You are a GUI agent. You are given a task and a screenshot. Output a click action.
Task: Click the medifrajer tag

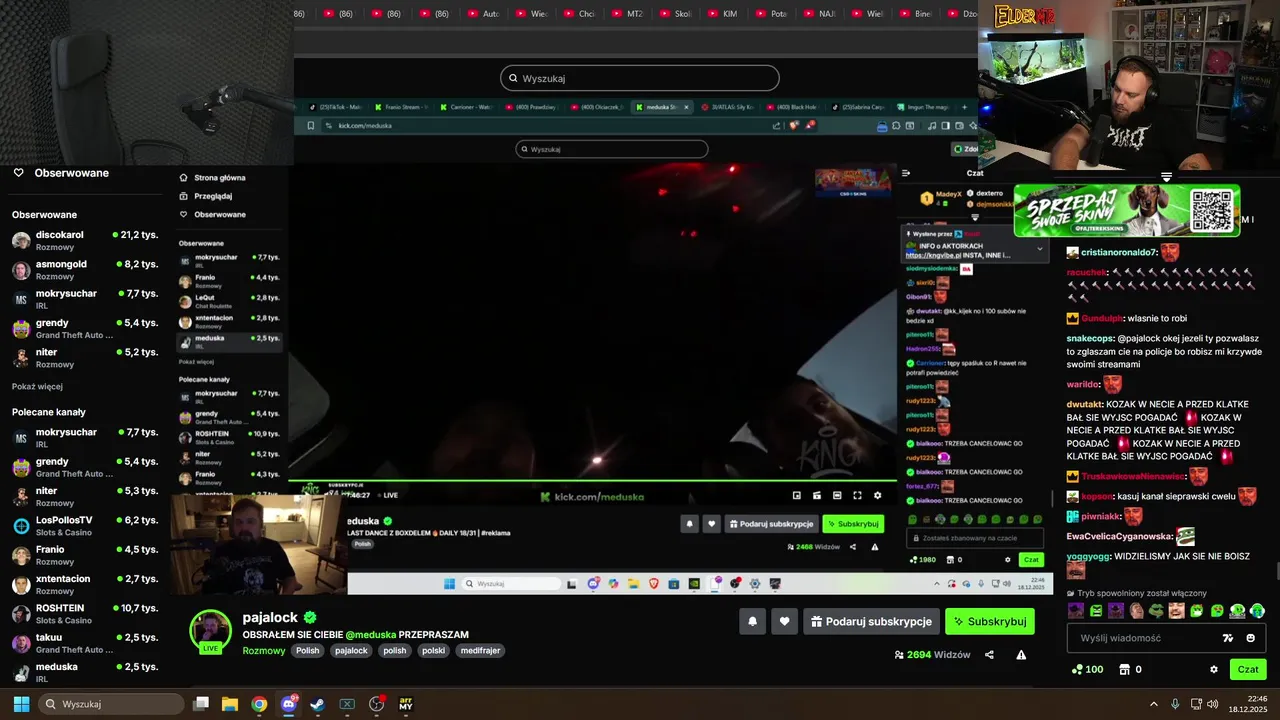[481, 651]
